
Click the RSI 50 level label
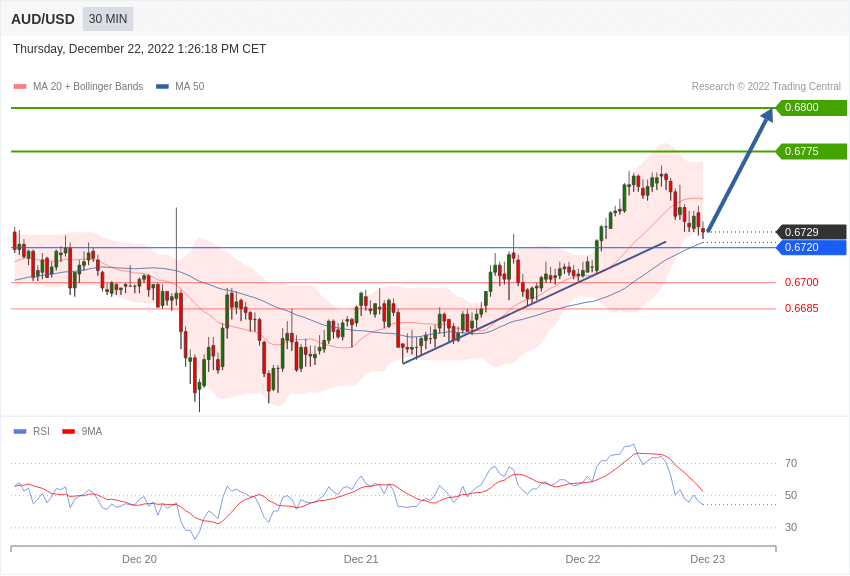791,495
